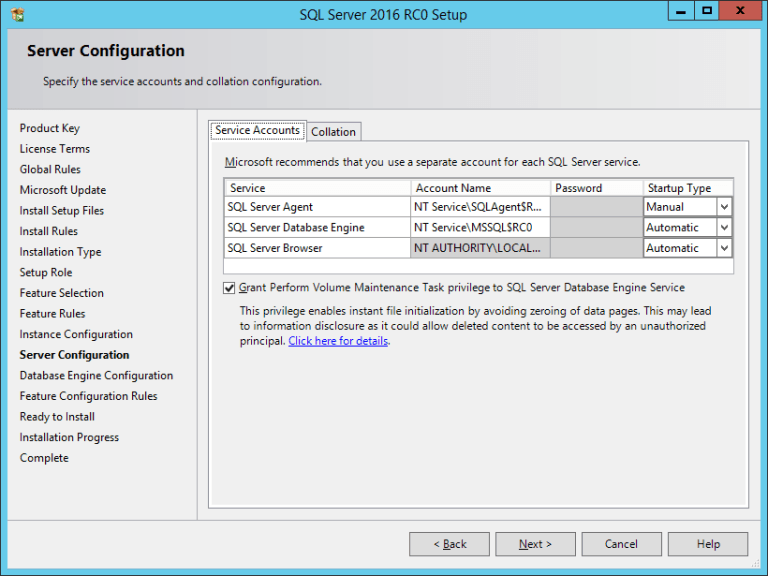Click the Help button
Screen dimensions: 768x576
click(x=708, y=544)
